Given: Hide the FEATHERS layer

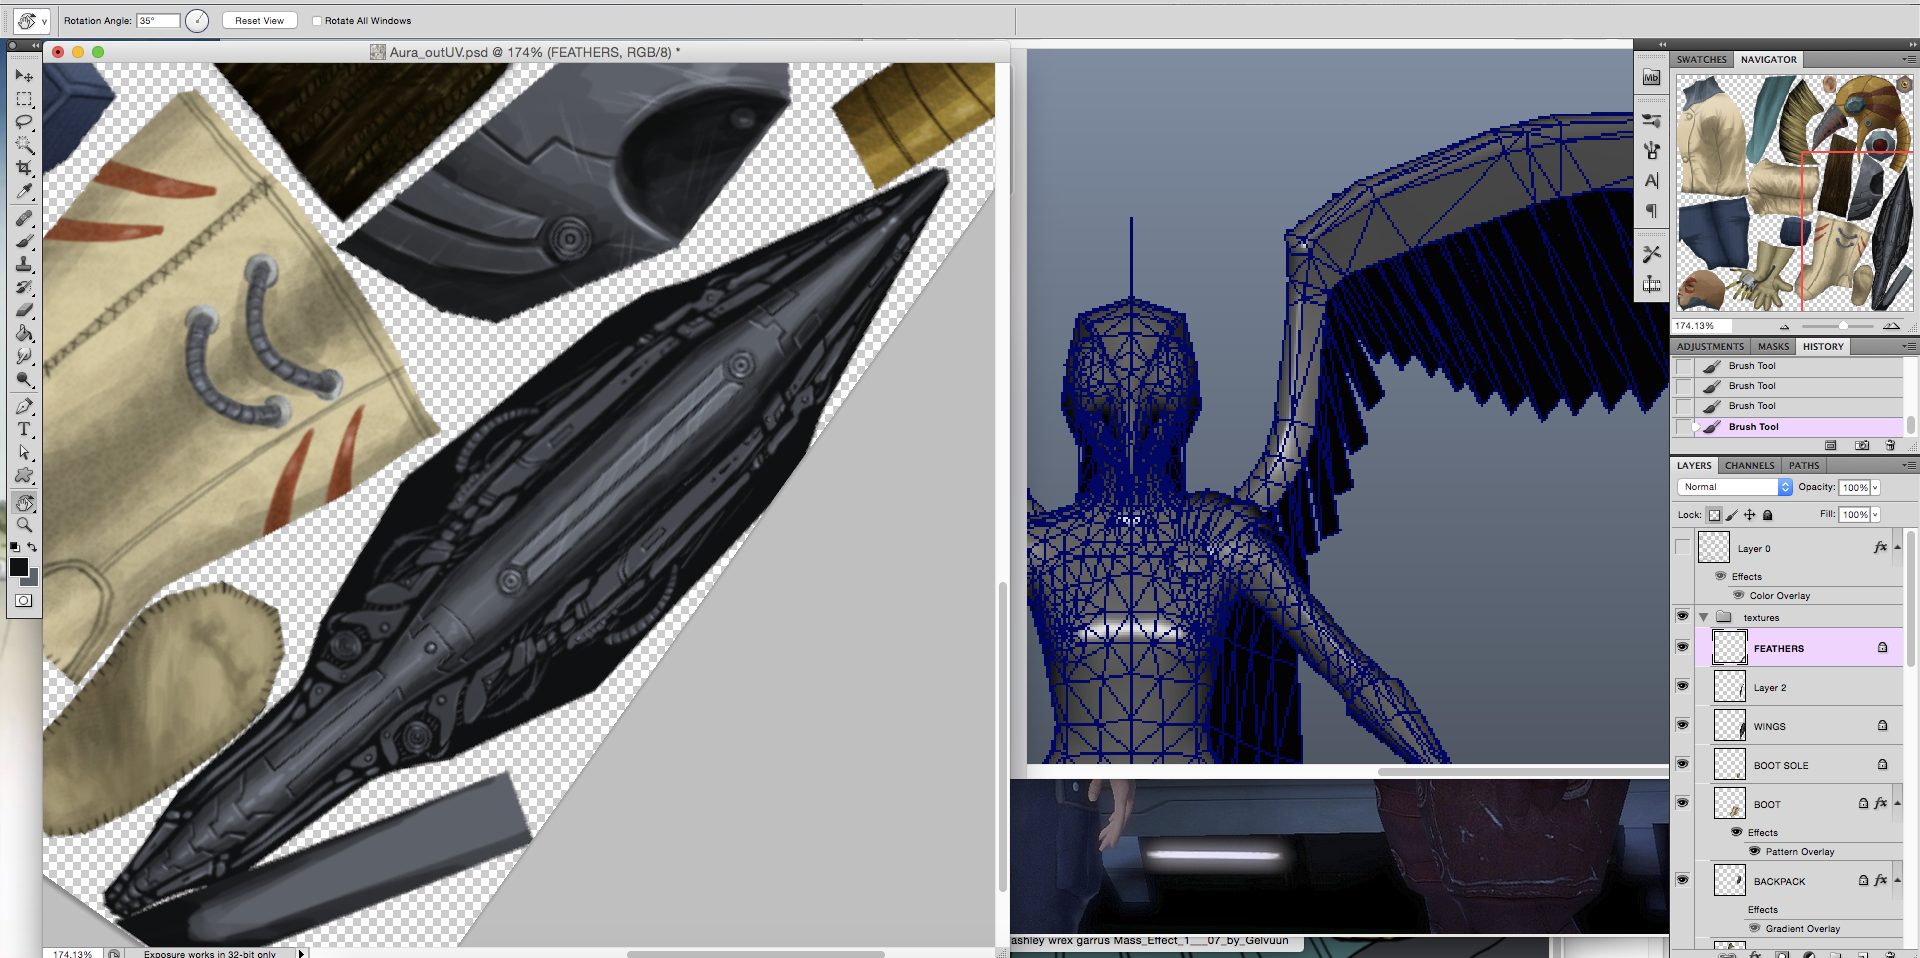Looking at the screenshot, I should [x=1683, y=647].
